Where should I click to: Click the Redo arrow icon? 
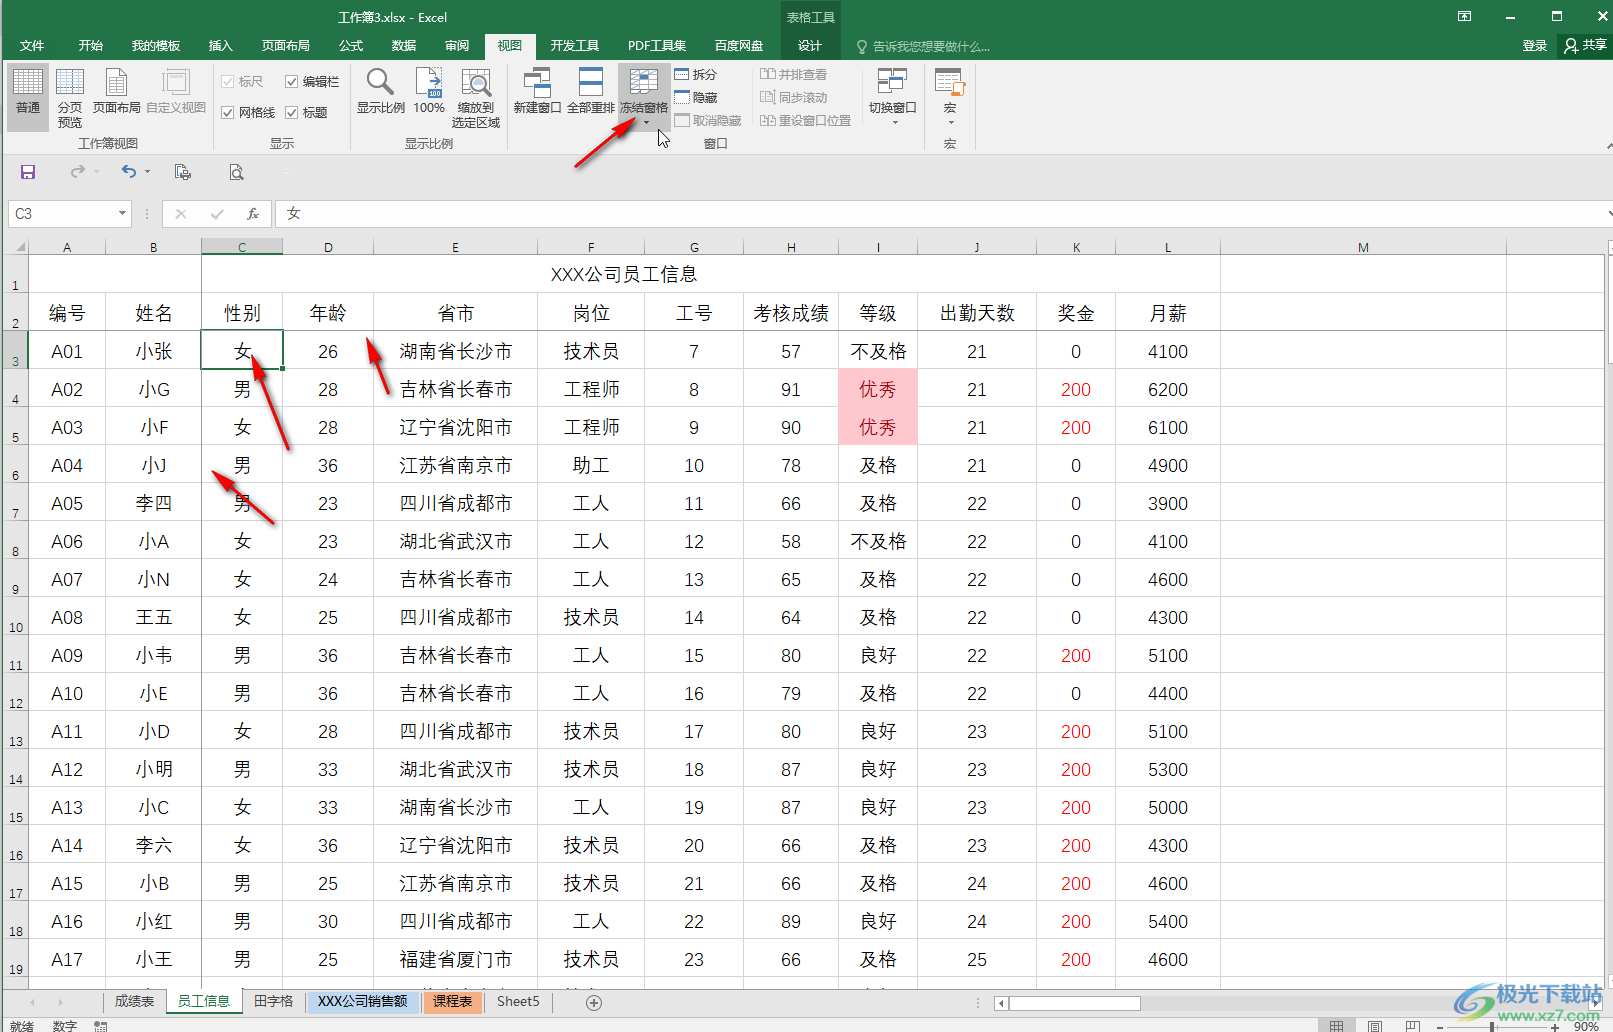(77, 172)
